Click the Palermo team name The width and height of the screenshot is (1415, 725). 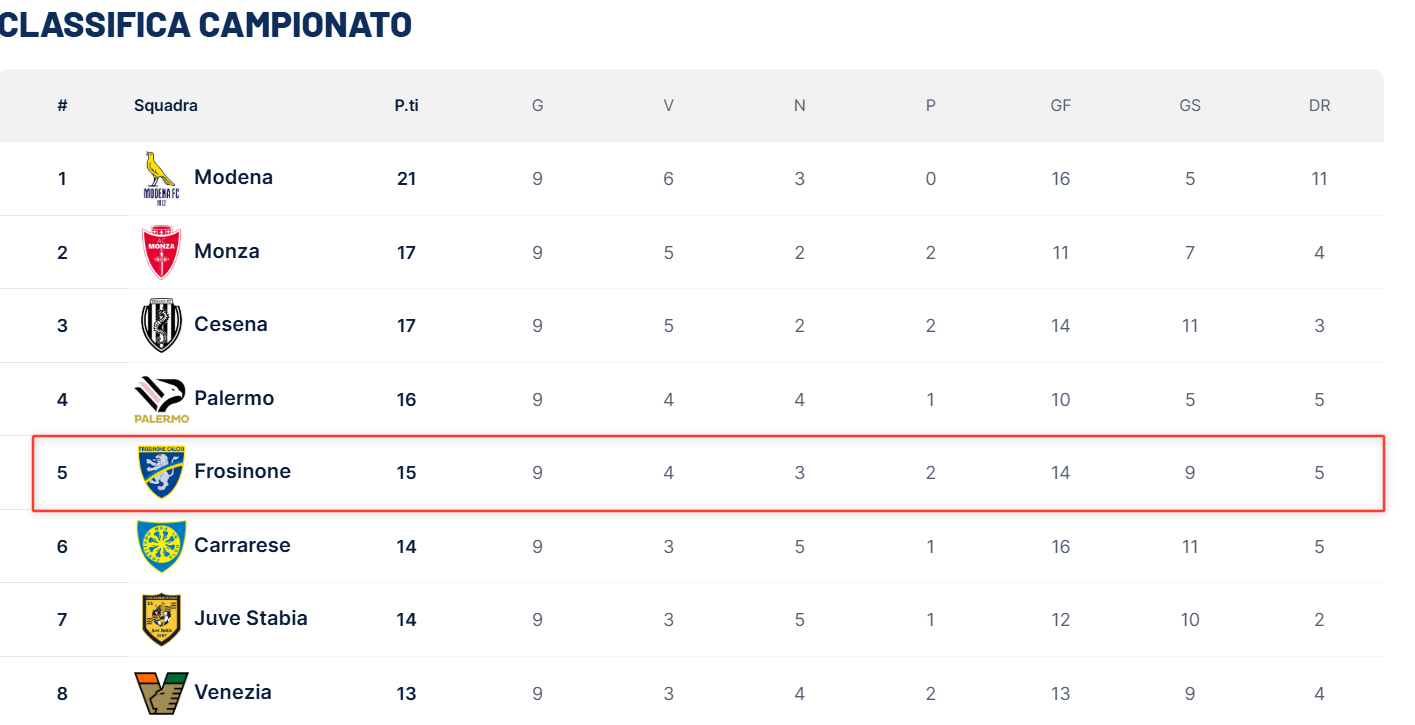(x=234, y=399)
